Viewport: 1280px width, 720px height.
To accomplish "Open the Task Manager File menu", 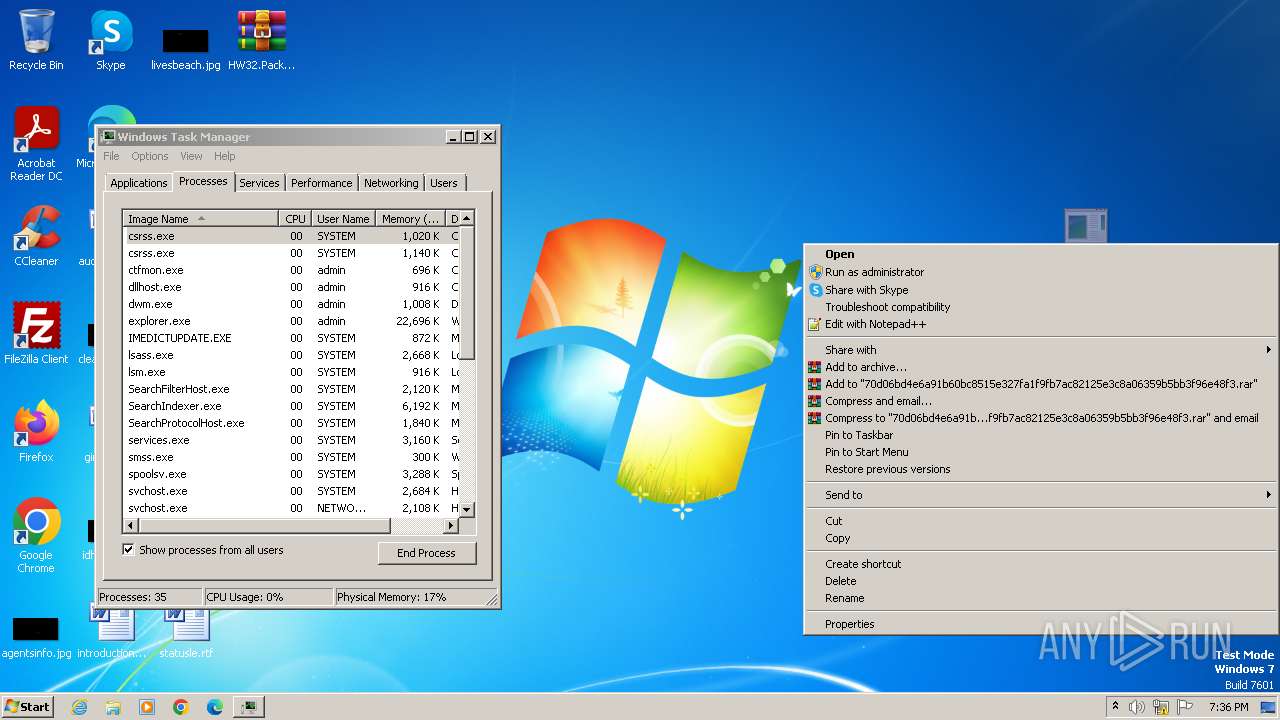I will coord(111,156).
